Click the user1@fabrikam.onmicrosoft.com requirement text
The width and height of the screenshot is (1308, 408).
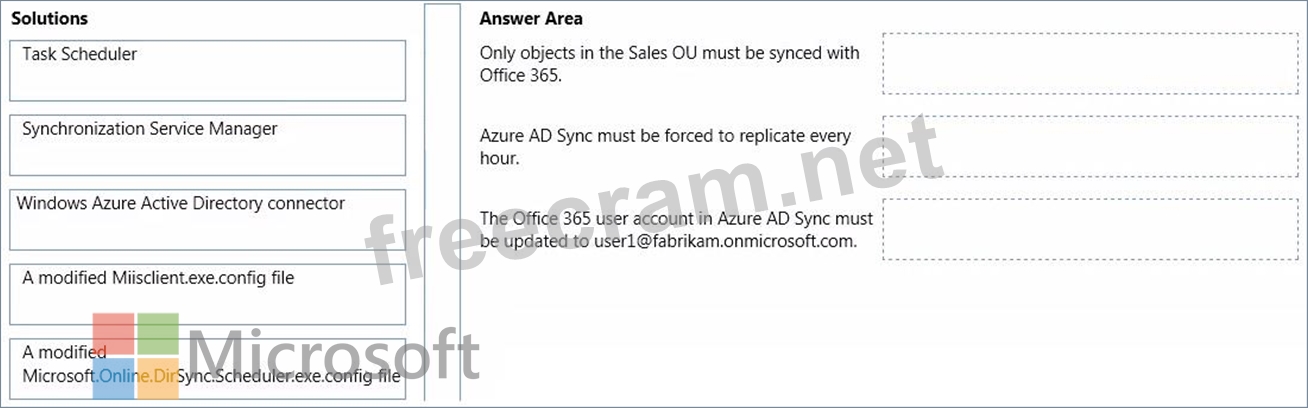point(676,229)
